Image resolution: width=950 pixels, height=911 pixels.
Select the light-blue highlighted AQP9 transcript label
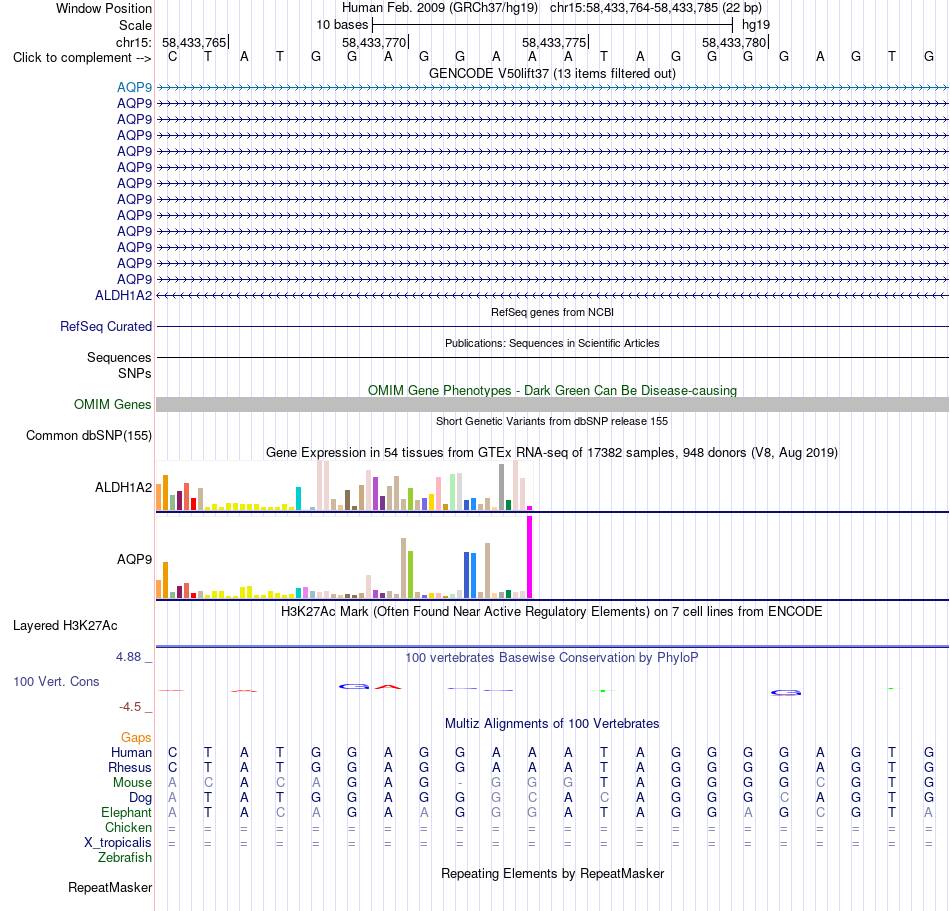tap(134, 87)
